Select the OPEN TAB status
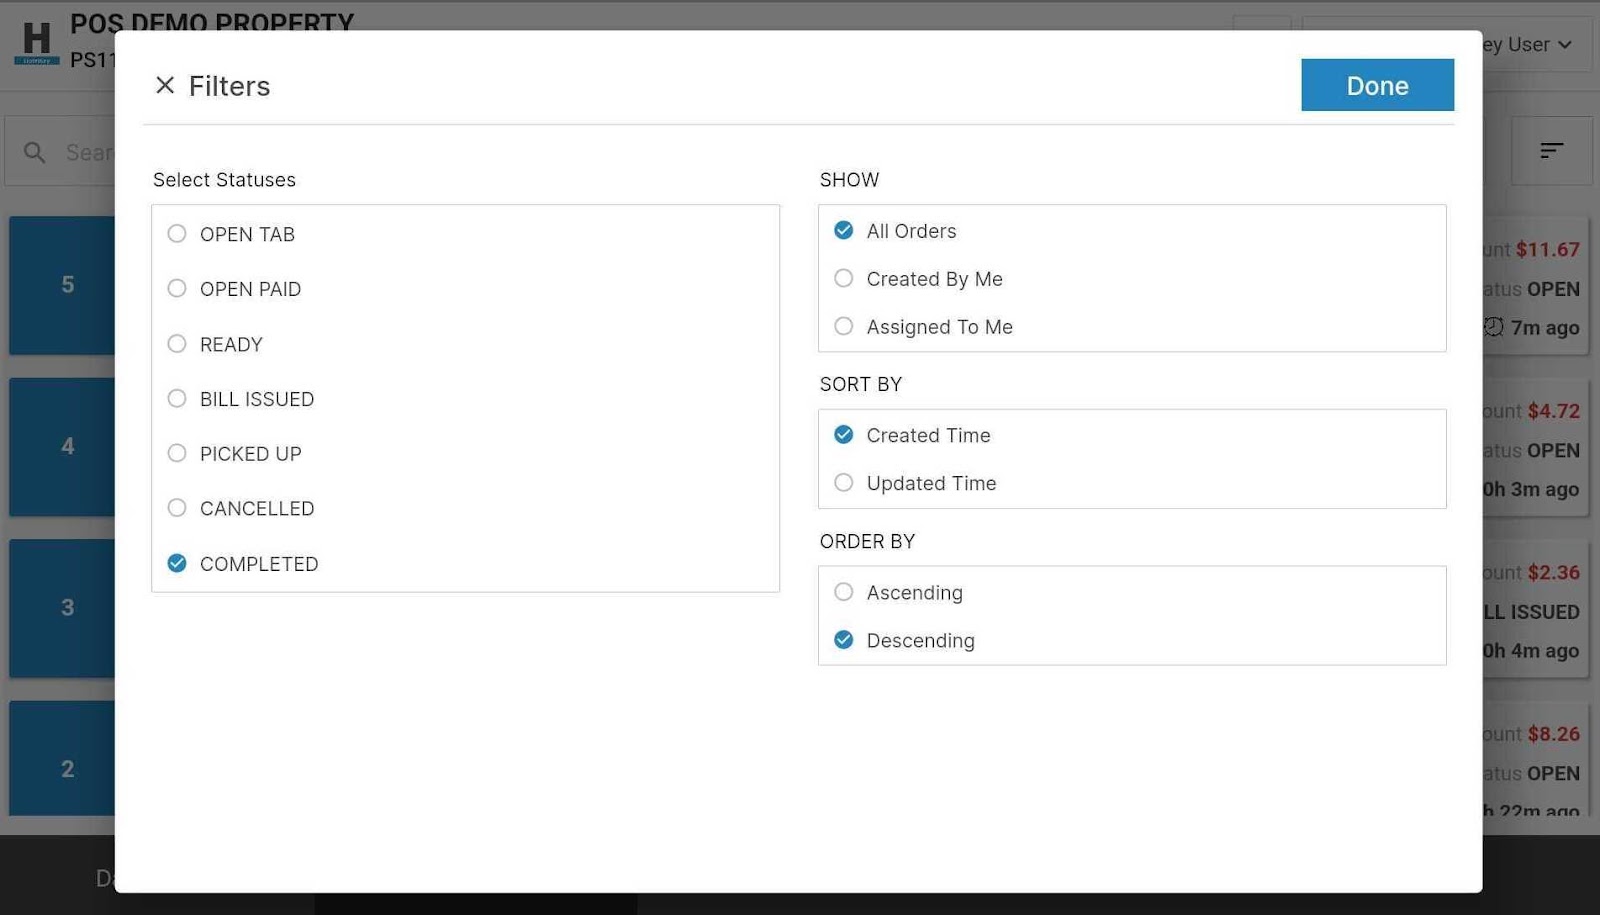Screen dimensions: 1600x915 click(177, 234)
